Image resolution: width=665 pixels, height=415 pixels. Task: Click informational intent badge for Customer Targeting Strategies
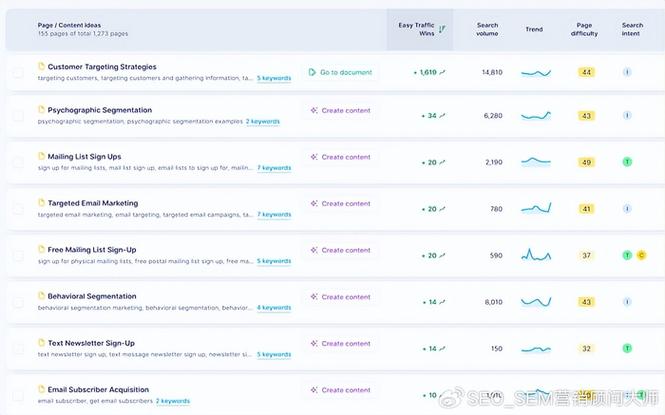click(x=627, y=72)
